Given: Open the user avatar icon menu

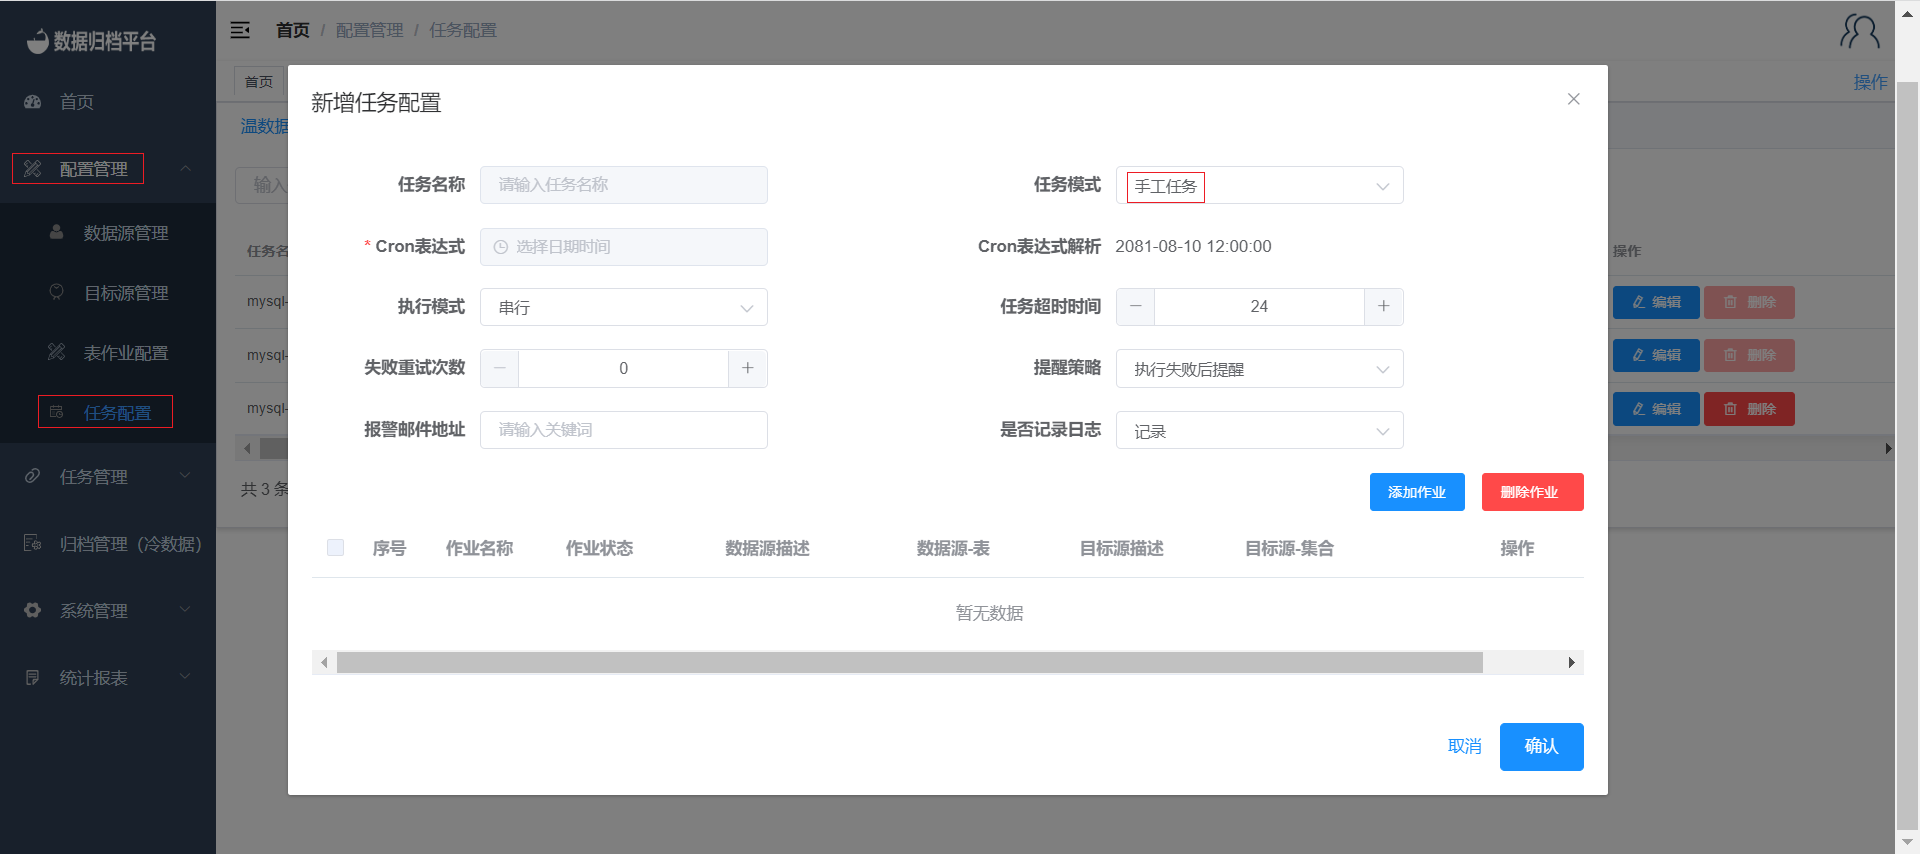Looking at the screenshot, I should click(1860, 31).
